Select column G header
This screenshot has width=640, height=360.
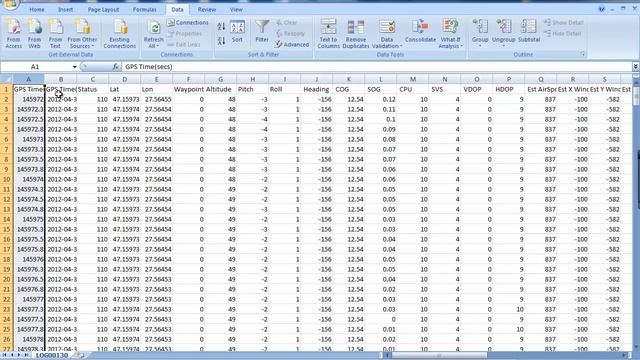[220, 79]
